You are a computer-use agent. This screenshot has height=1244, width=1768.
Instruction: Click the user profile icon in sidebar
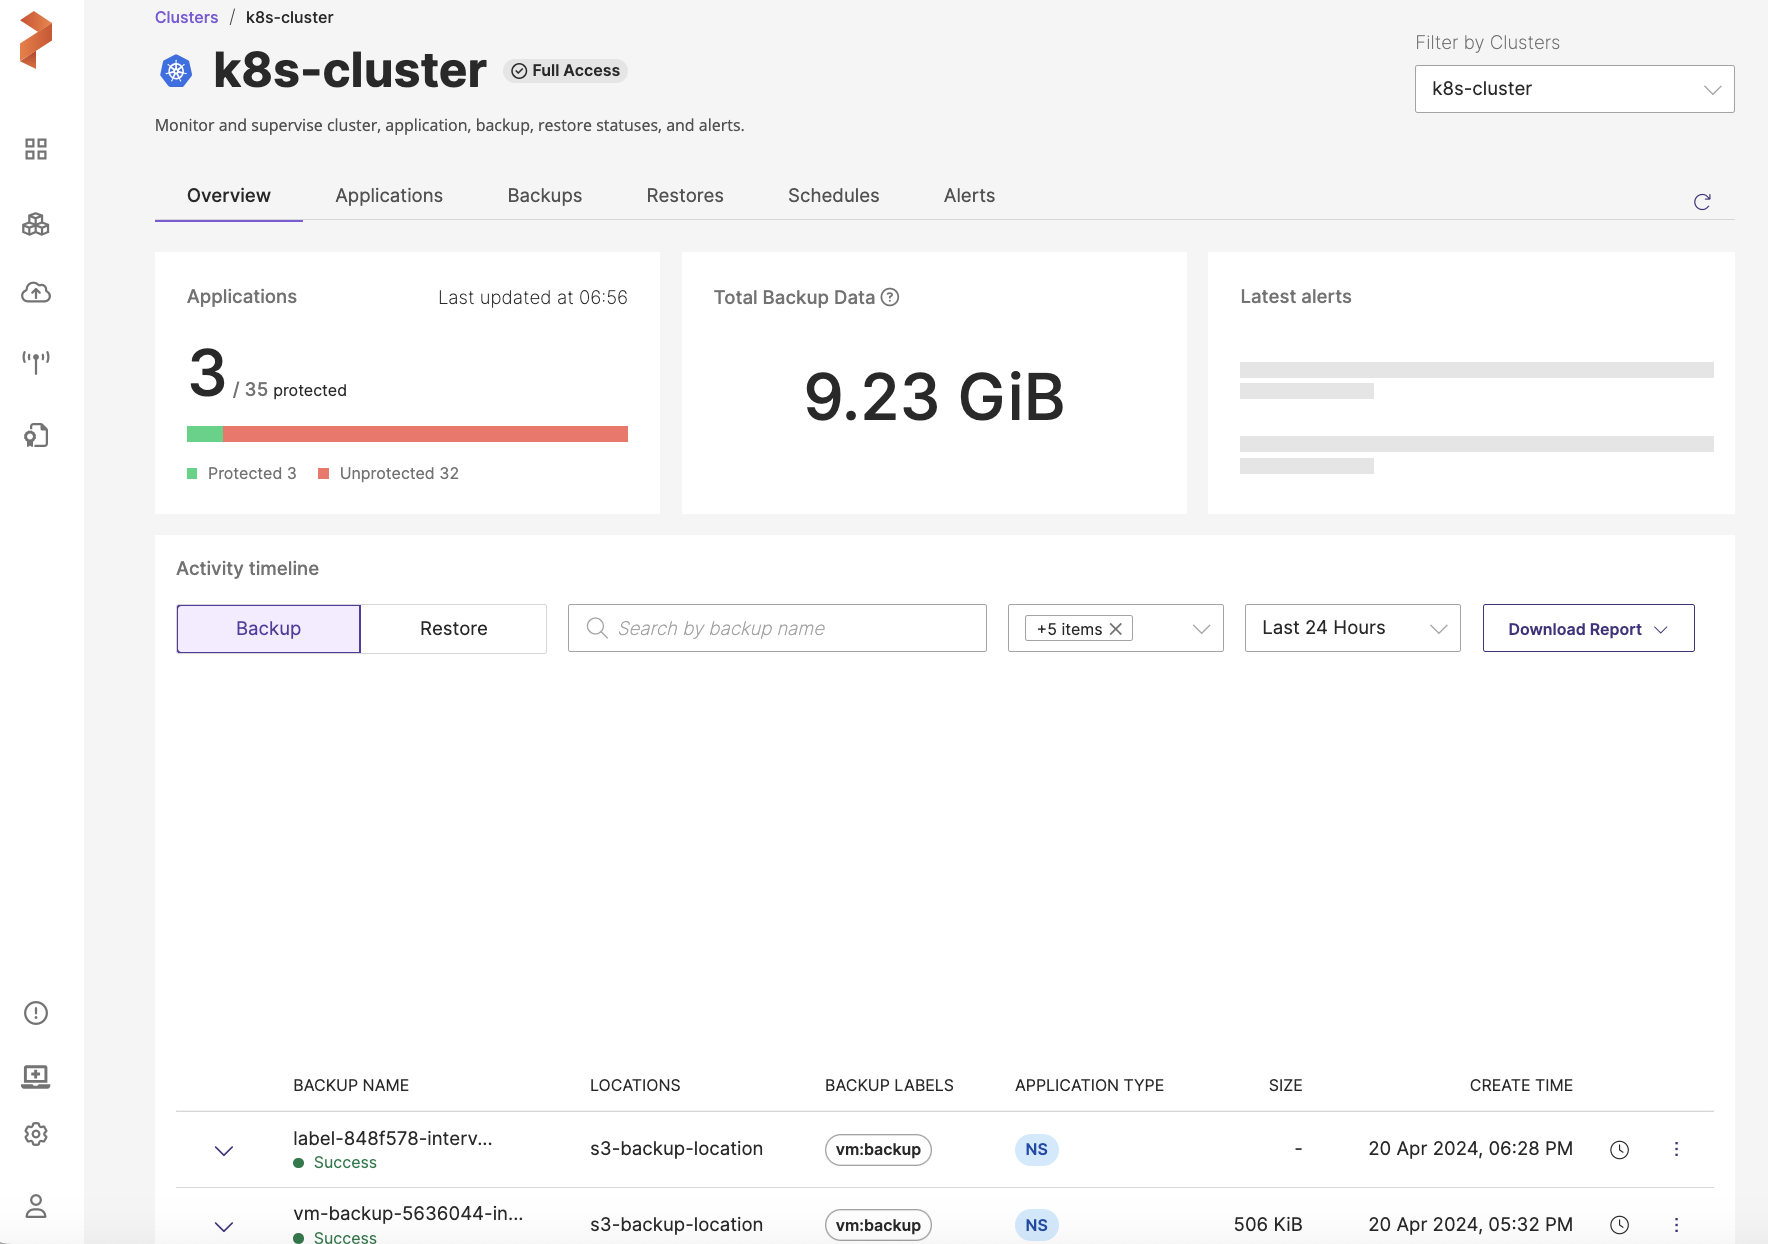(x=36, y=1206)
